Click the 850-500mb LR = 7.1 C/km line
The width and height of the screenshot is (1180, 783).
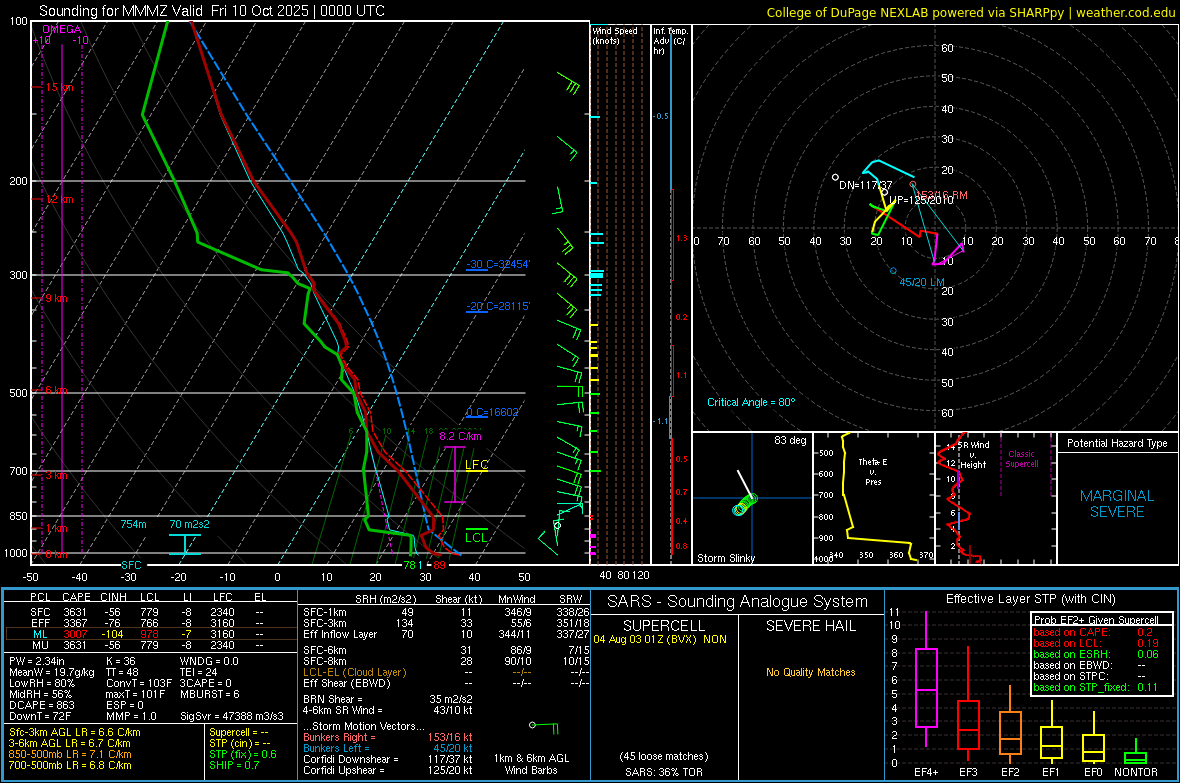tap(70, 754)
